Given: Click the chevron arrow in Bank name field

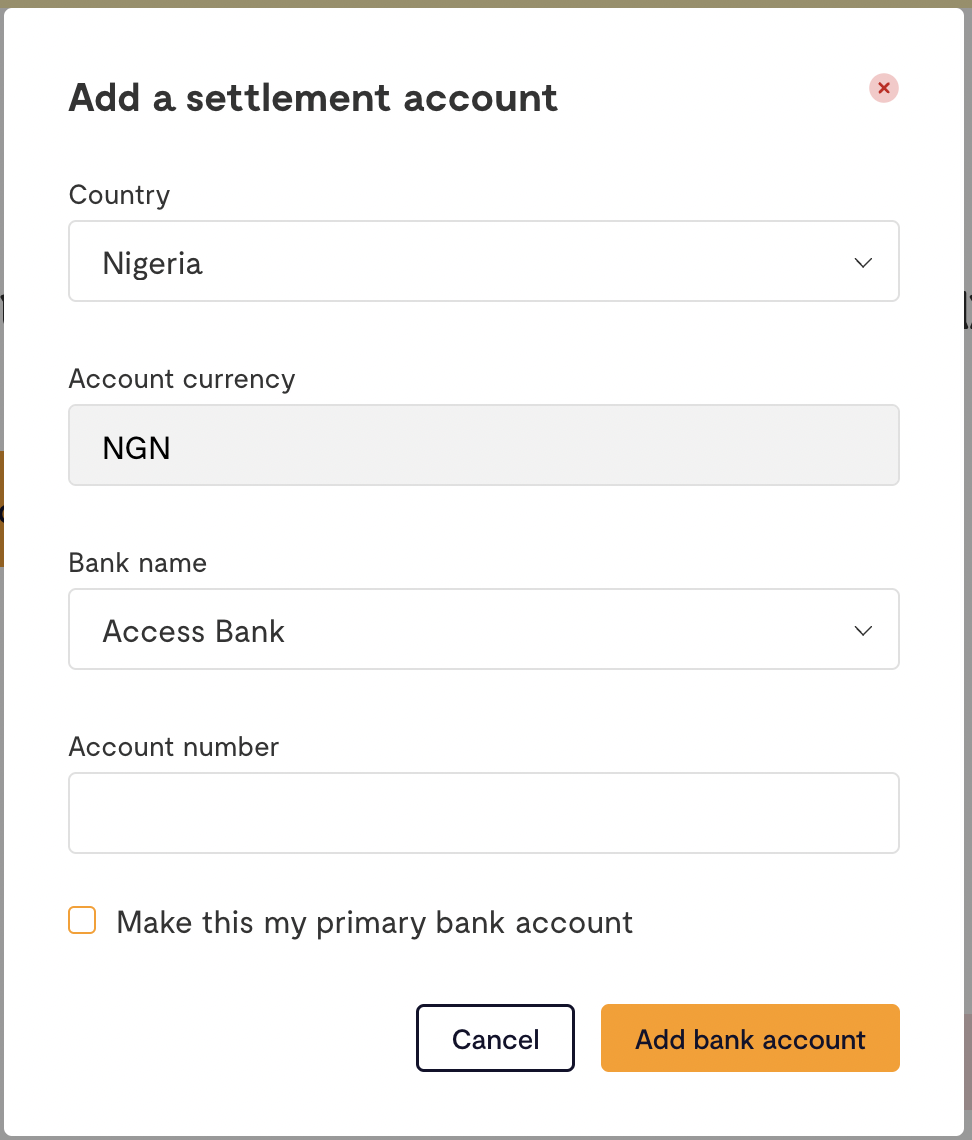Looking at the screenshot, I should click(x=863, y=630).
